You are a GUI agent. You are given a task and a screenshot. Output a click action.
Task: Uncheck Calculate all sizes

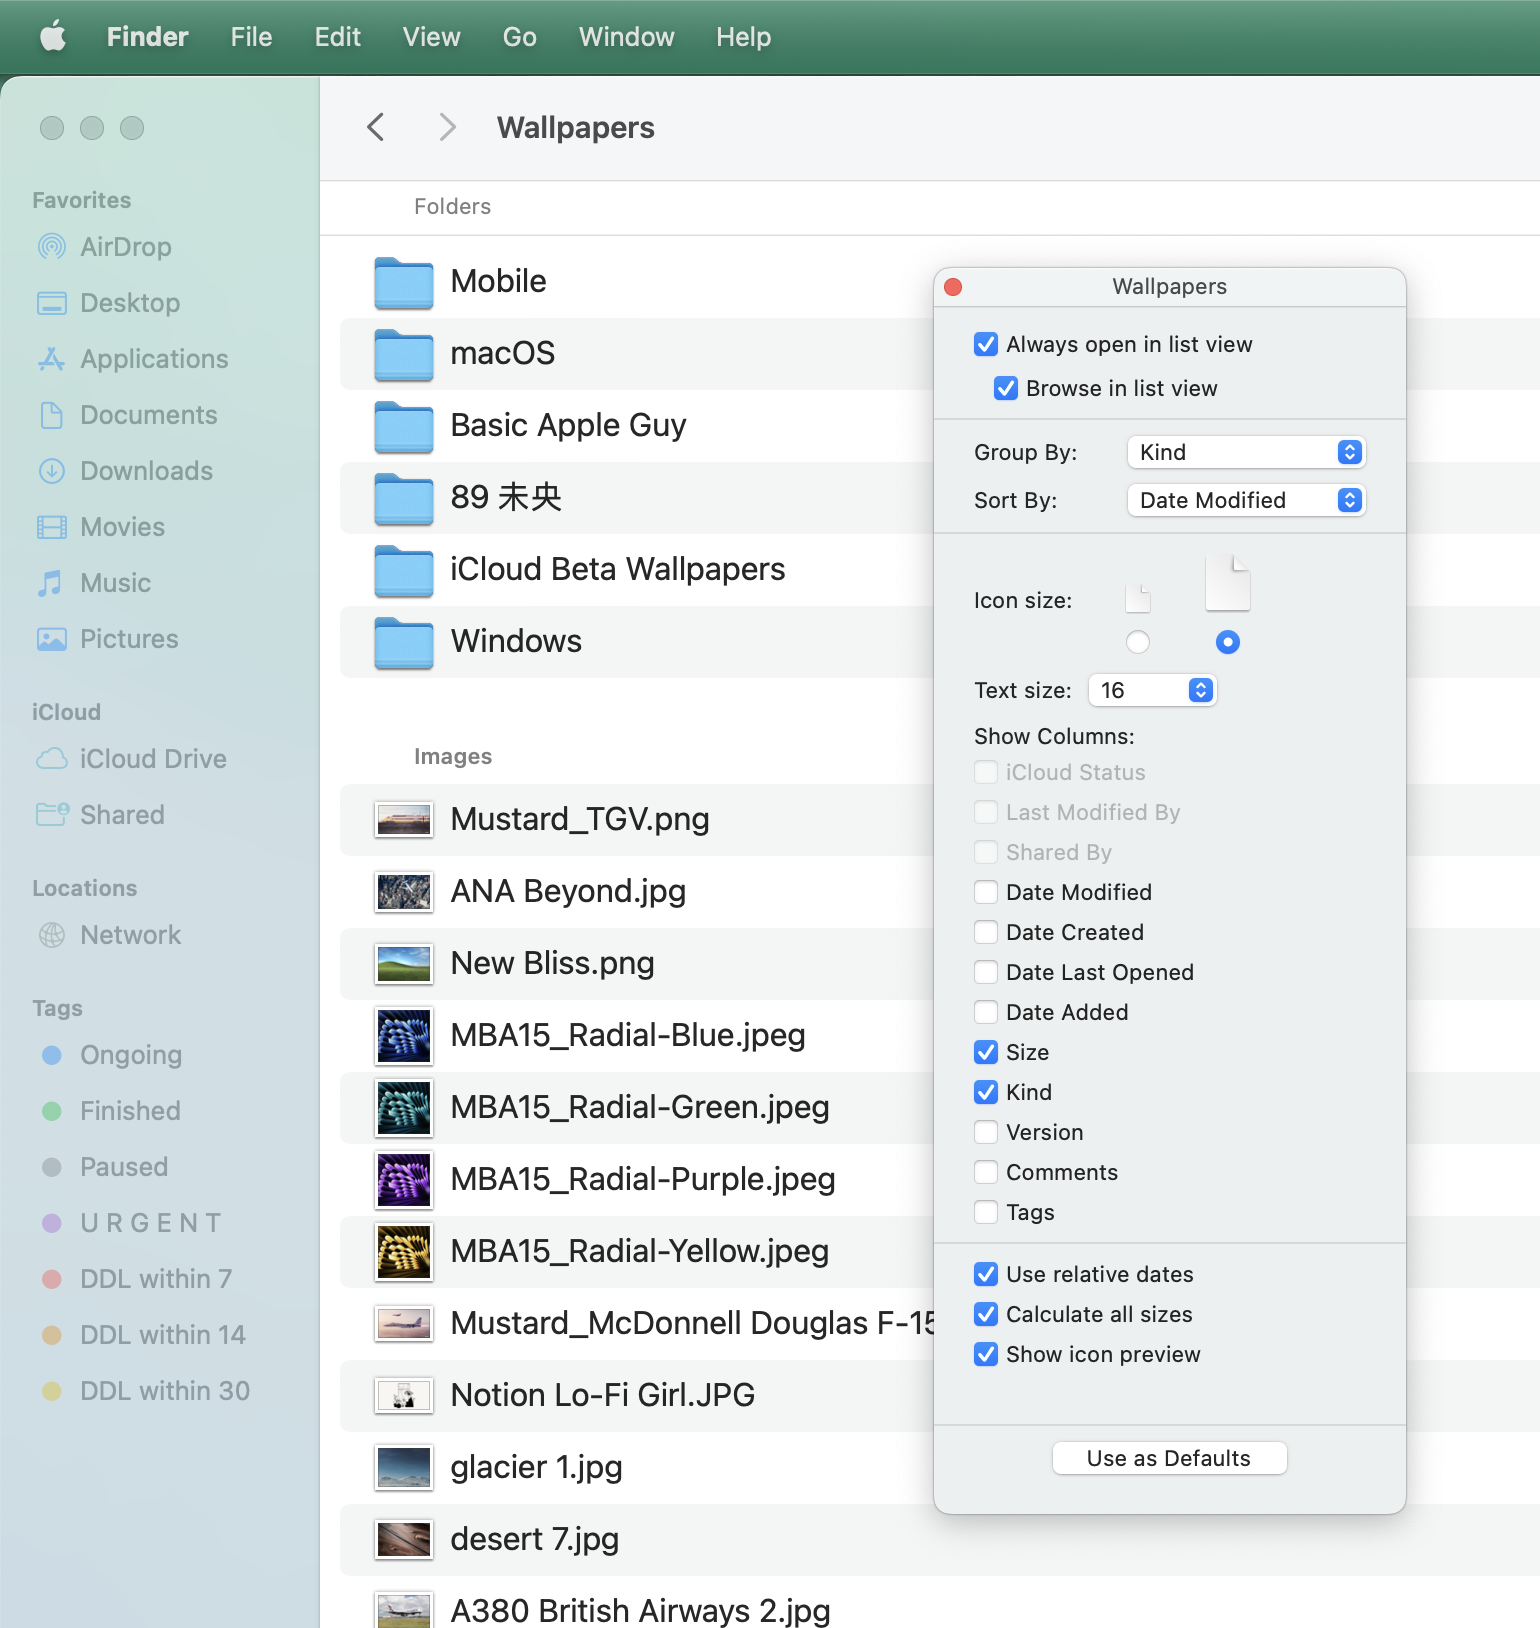pyautogui.click(x=986, y=1314)
